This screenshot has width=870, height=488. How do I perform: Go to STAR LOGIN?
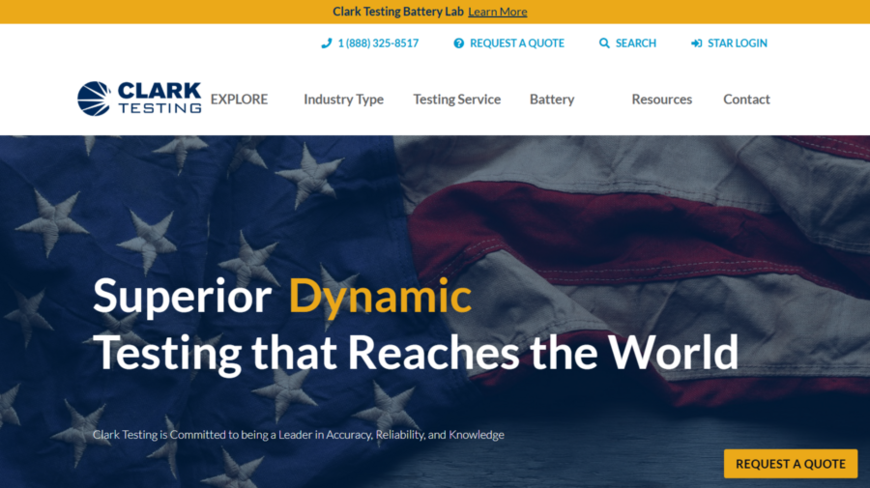[737, 43]
